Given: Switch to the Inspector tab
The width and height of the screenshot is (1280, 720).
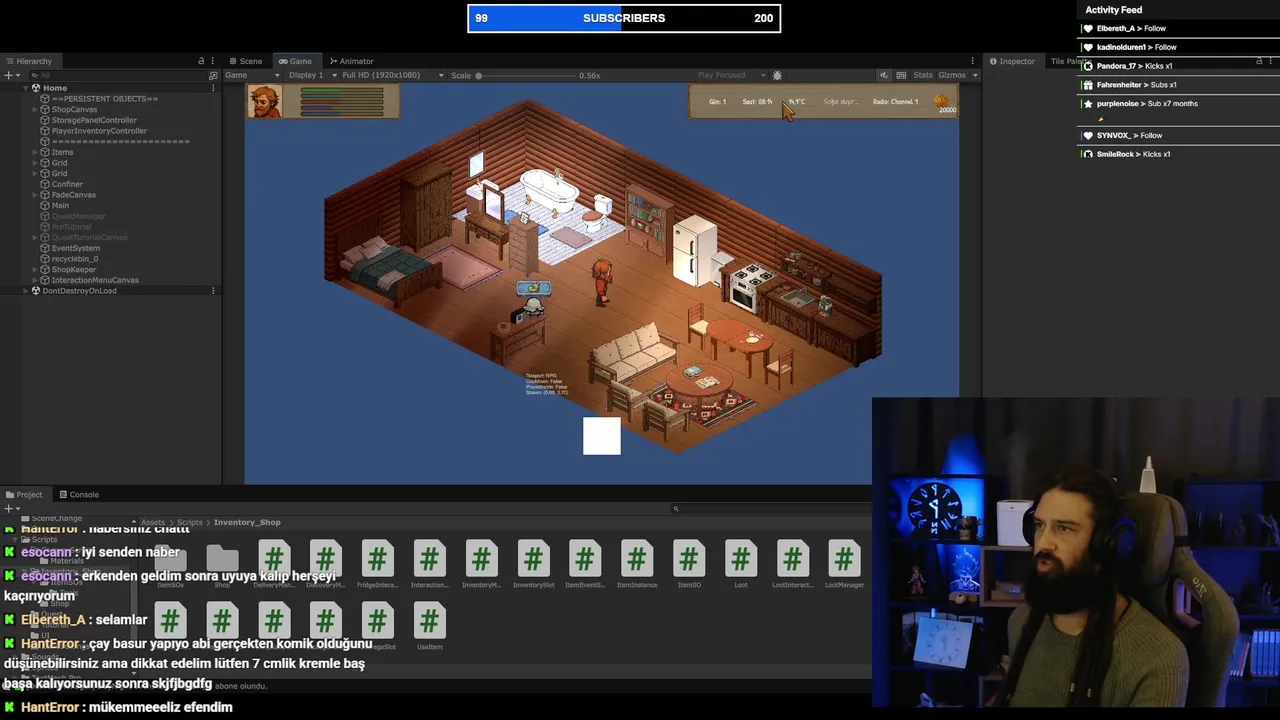Looking at the screenshot, I should [1012, 61].
